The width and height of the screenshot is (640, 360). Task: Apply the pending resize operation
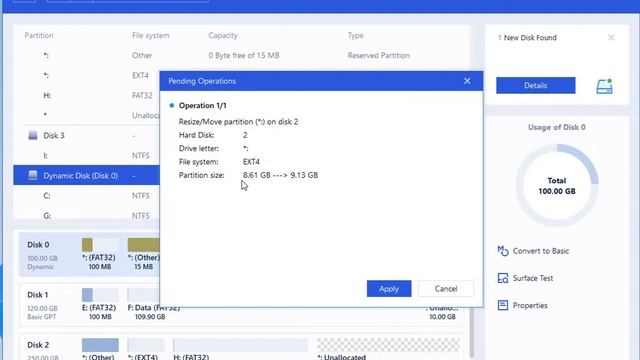389,289
